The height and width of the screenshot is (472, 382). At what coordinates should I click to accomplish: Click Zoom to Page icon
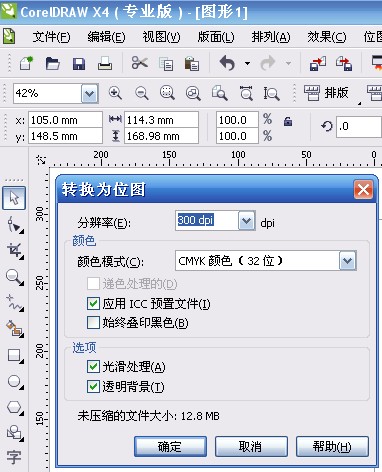point(220,93)
